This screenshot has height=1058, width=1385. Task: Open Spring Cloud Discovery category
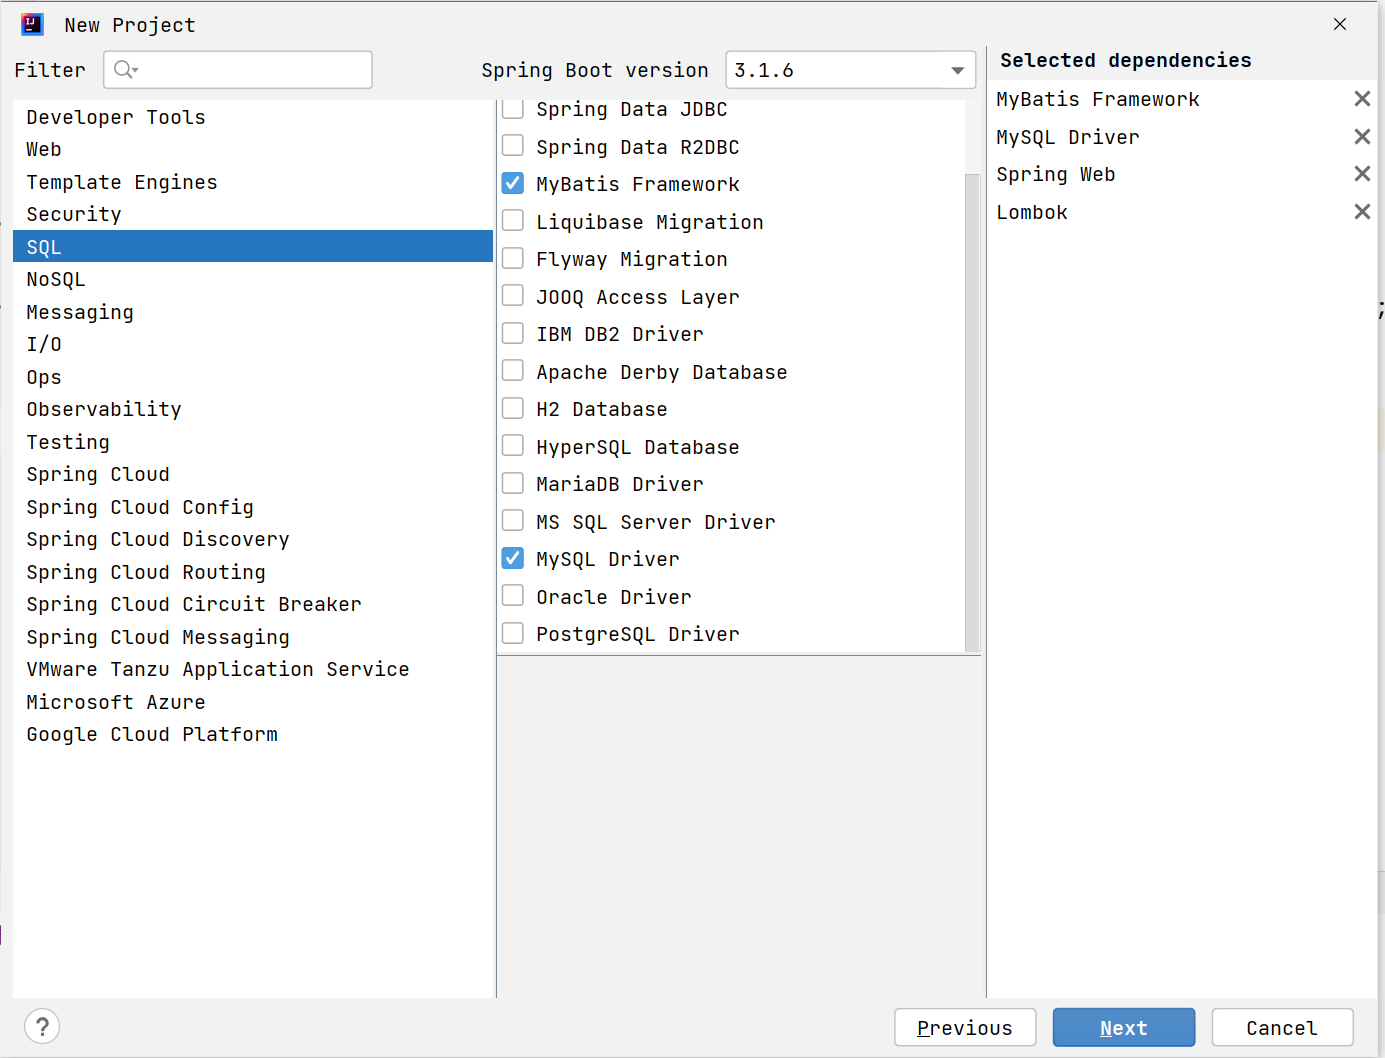253,539
